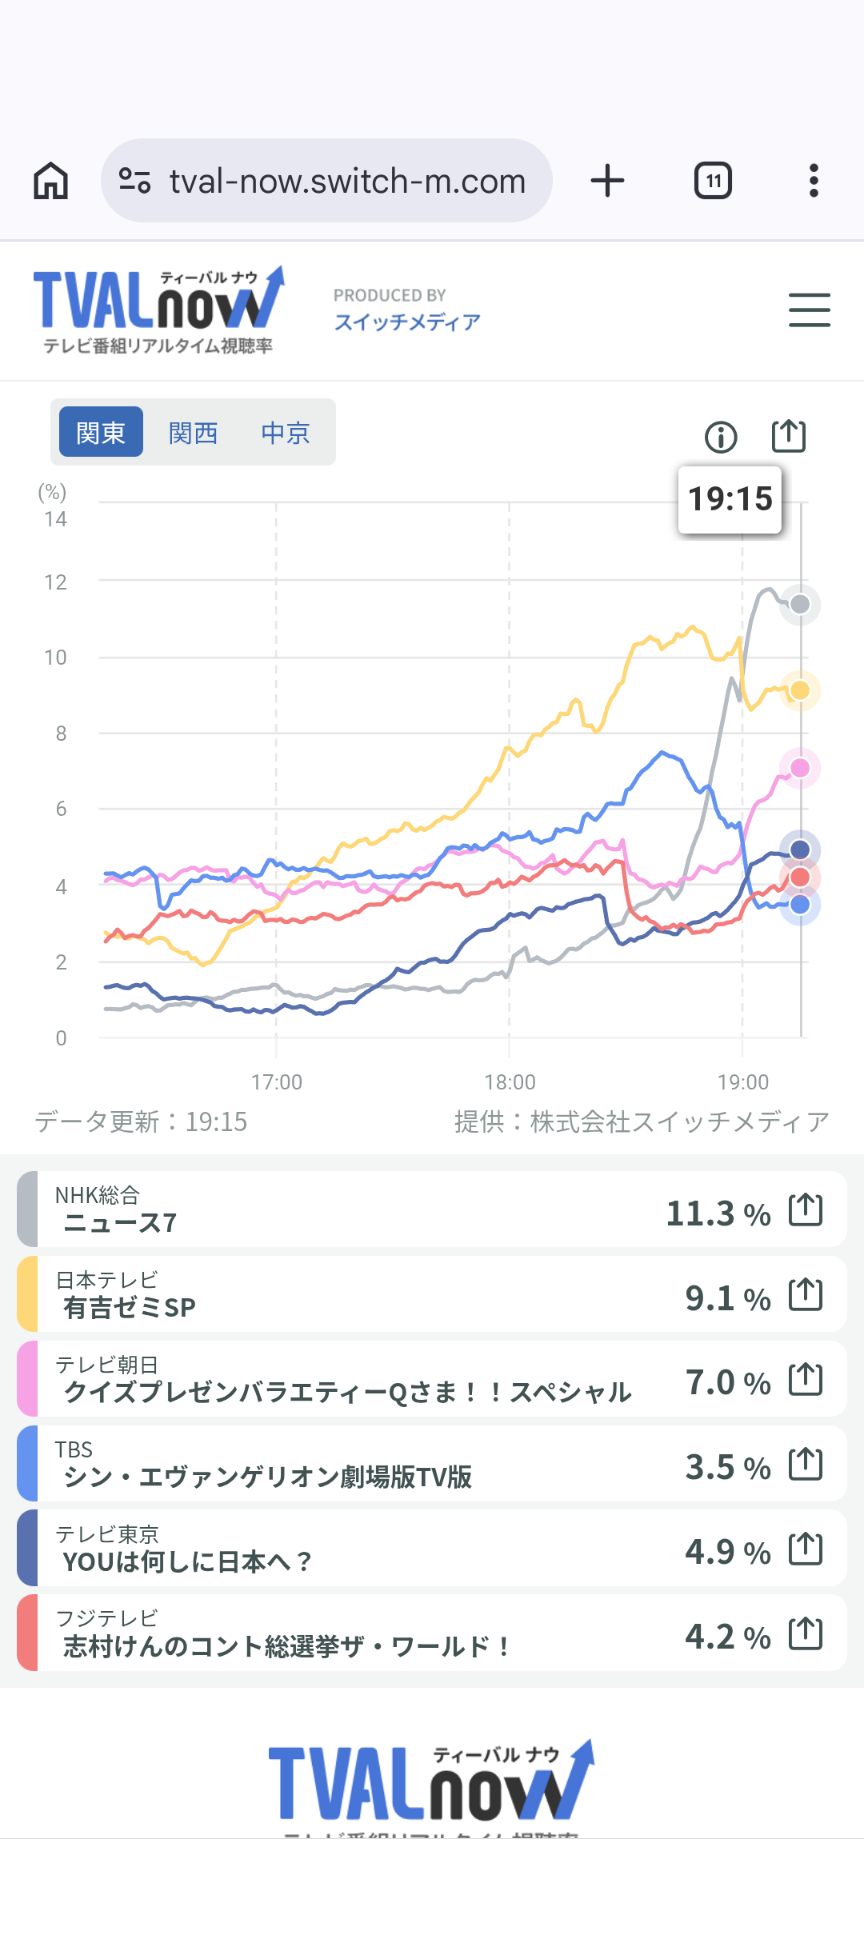The width and height of the screenshot is (864, 1939).
Task: Switch to the 関西 region tab
Action: pos(193,433)
